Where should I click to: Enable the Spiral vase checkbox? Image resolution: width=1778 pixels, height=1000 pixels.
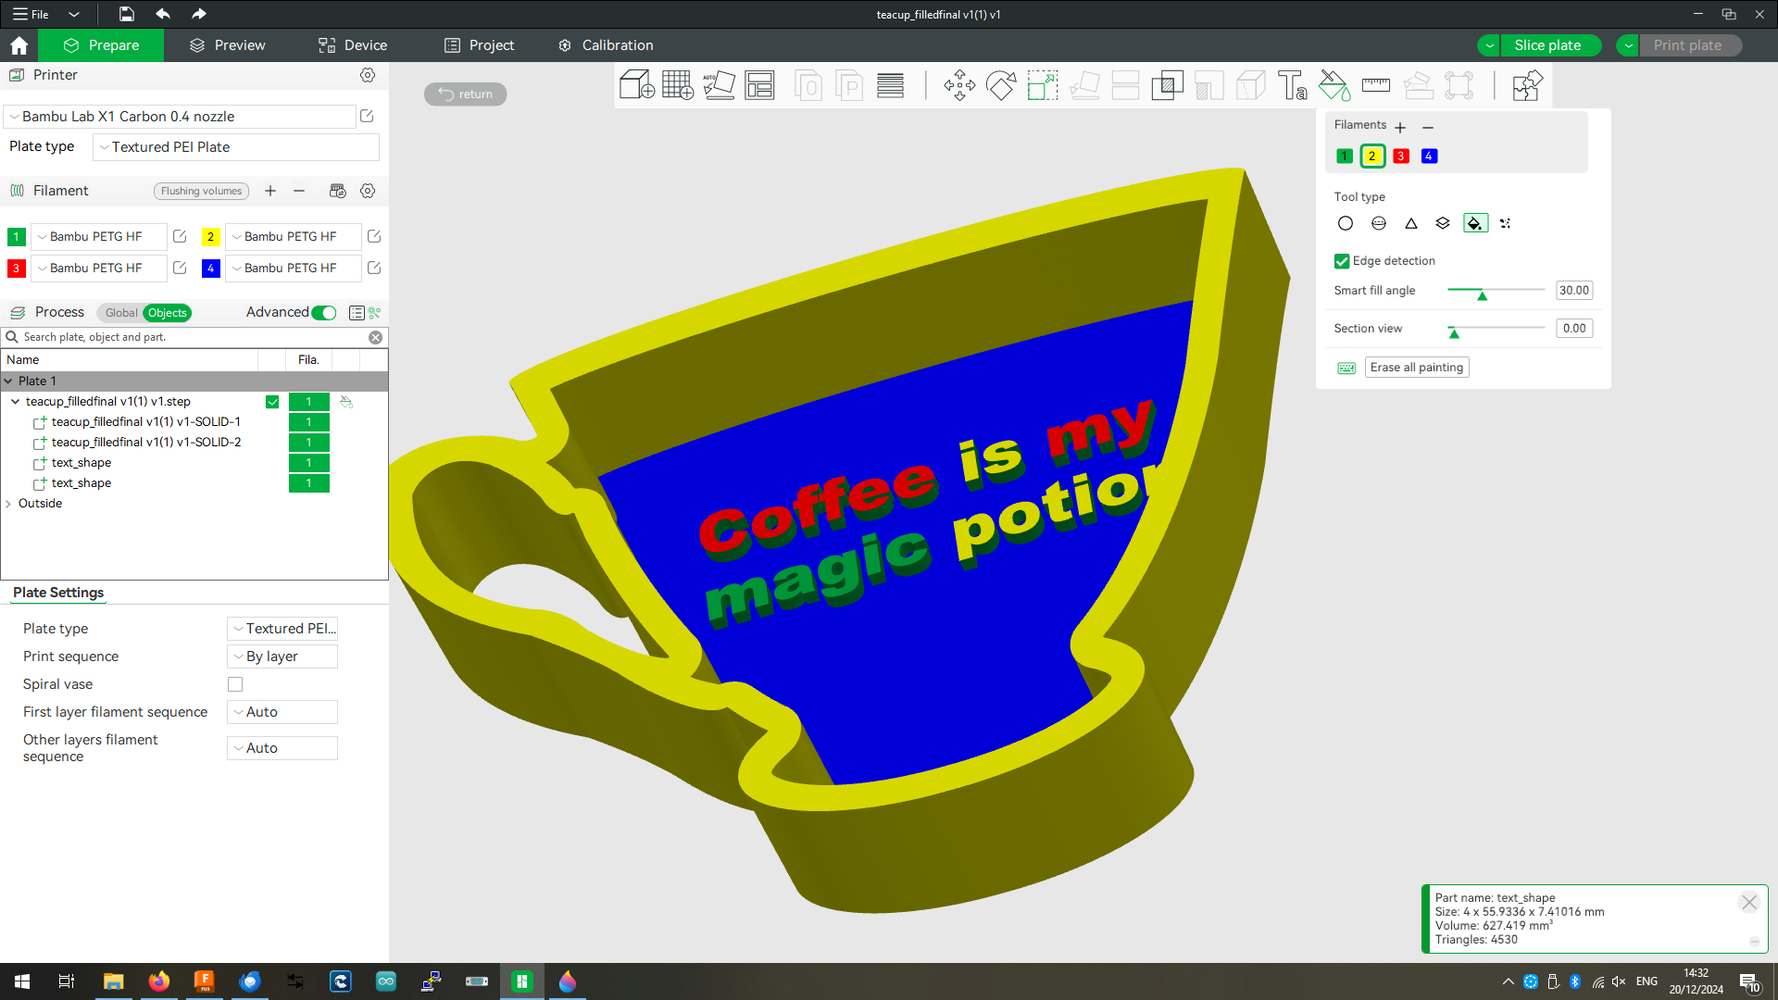pyautogui.click(x=235, y=685)
